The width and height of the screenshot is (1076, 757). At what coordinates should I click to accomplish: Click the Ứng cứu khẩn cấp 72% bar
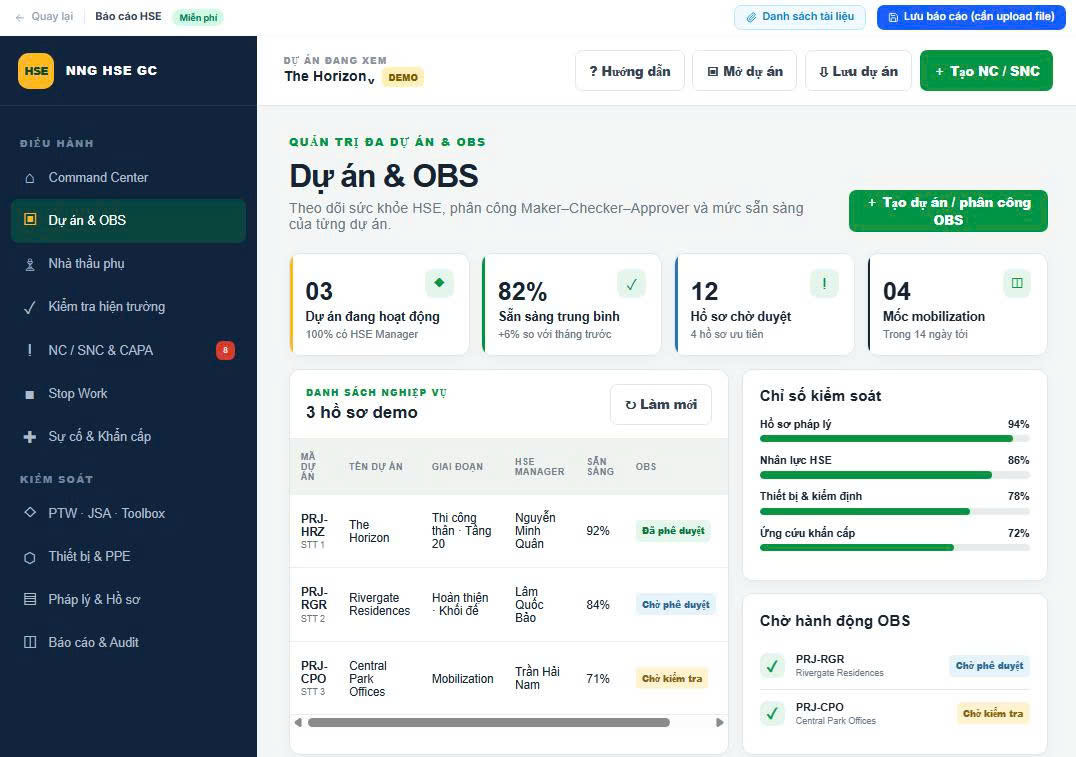[x=894, y=548]
